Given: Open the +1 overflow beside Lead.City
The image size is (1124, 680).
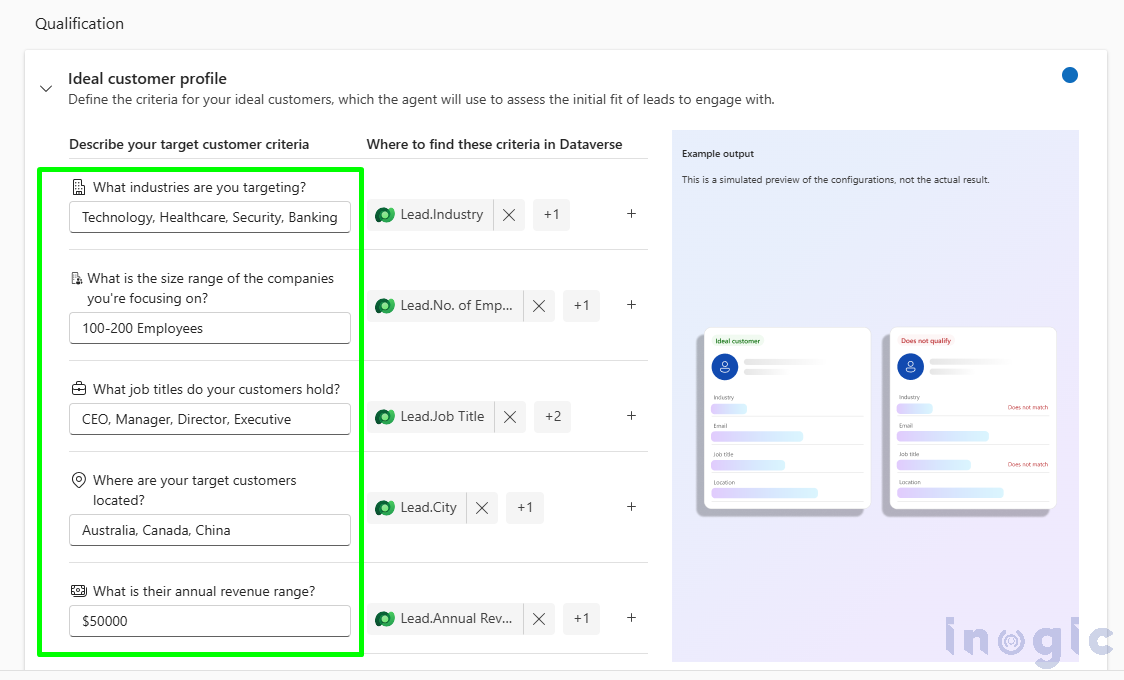Looking at the screenshot, I should (x=525, y=508).
